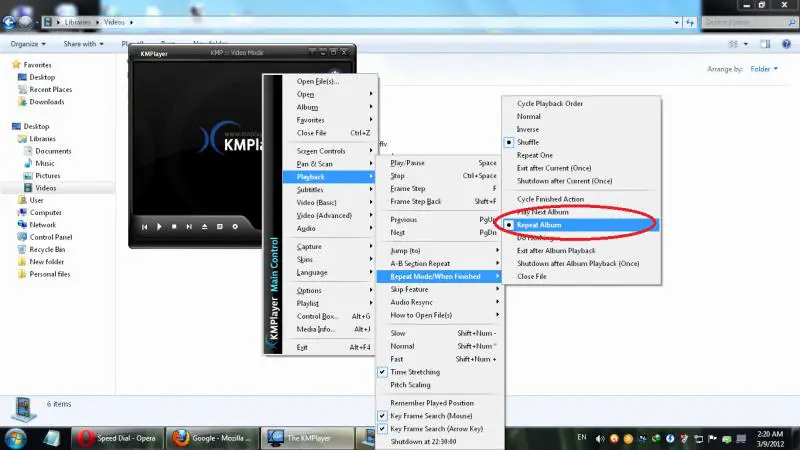Open the Downloads folder in Favorites
The width and height of the screenshot is (800, 450).
point(46,102)
